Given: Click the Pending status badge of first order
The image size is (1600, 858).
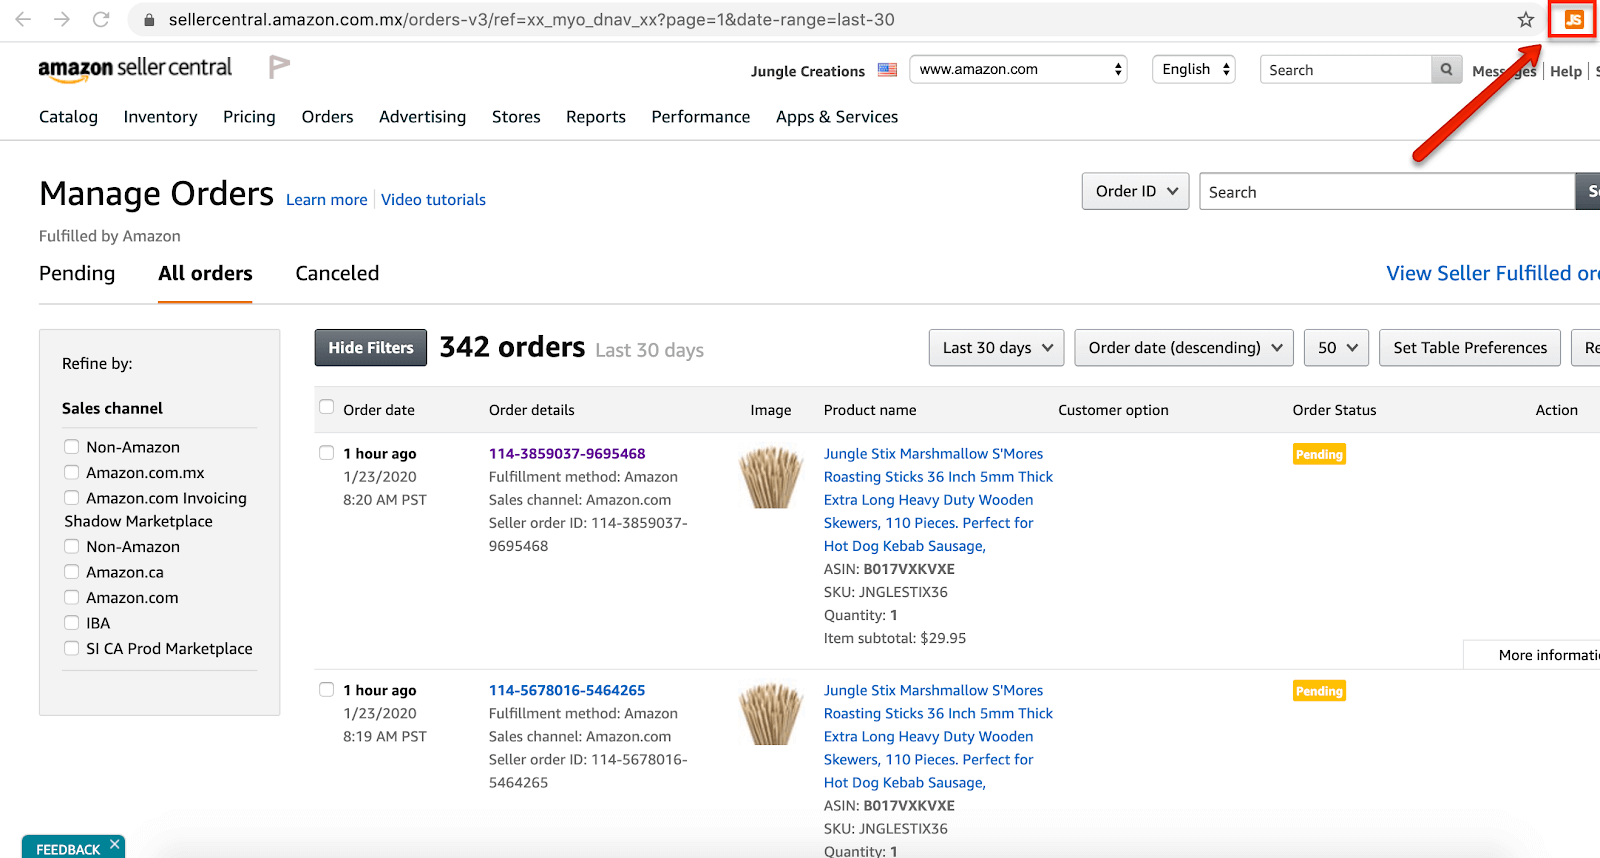Looking at the screenshot, I should [1319, 454].
